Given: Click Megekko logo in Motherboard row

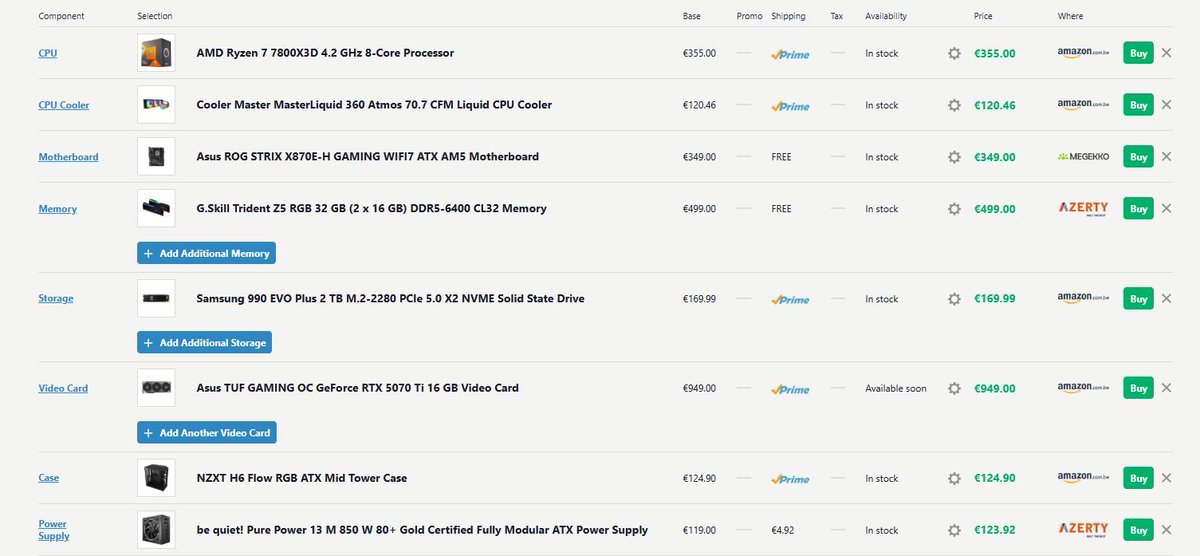Looking at the screenshot, I should [1084, 157].
